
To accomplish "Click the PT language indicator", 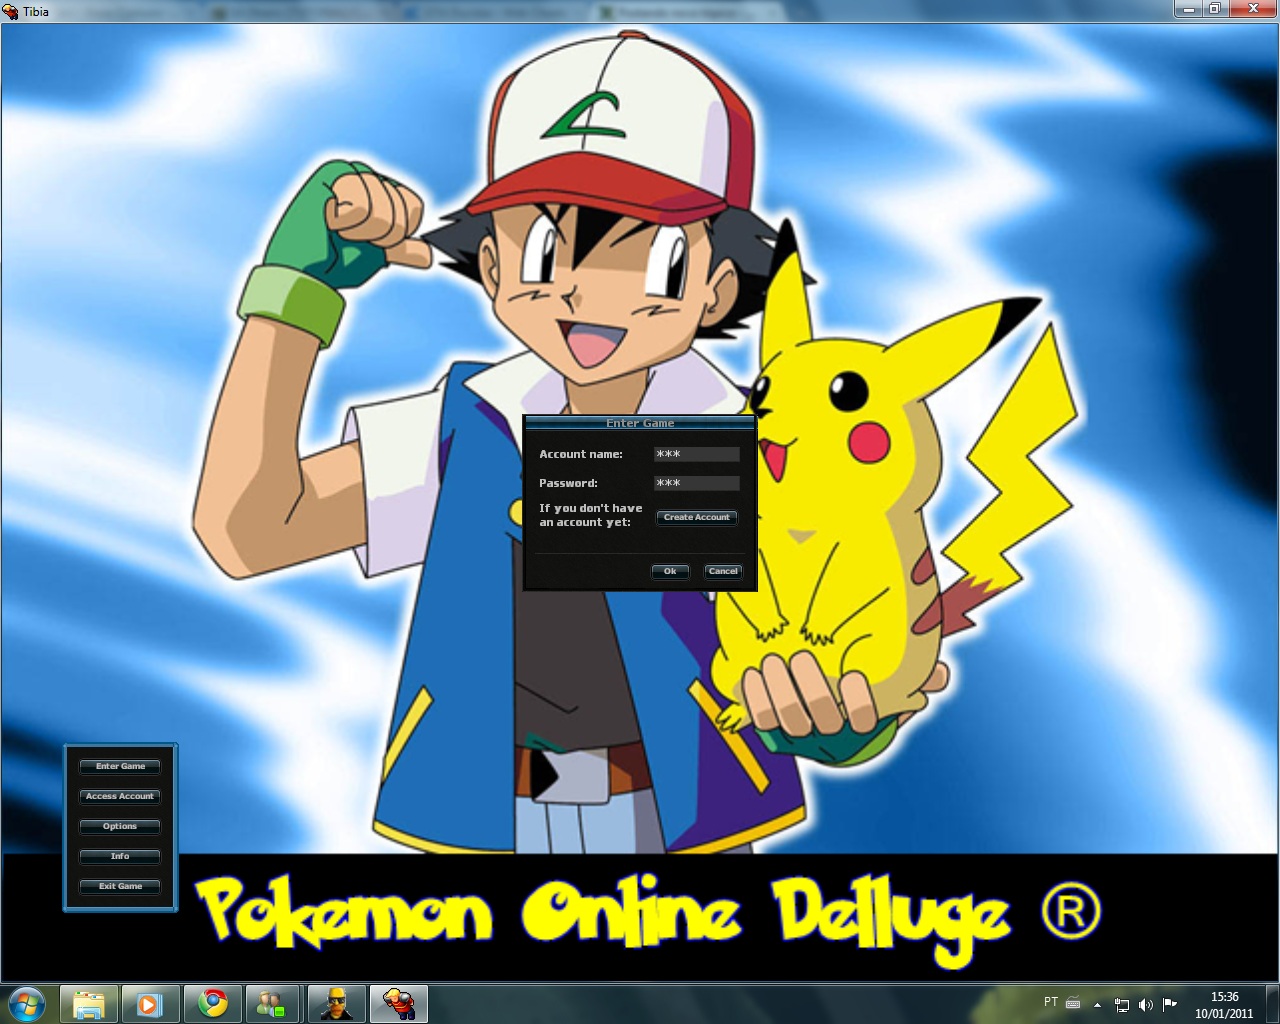I will coord(1051,1002).
